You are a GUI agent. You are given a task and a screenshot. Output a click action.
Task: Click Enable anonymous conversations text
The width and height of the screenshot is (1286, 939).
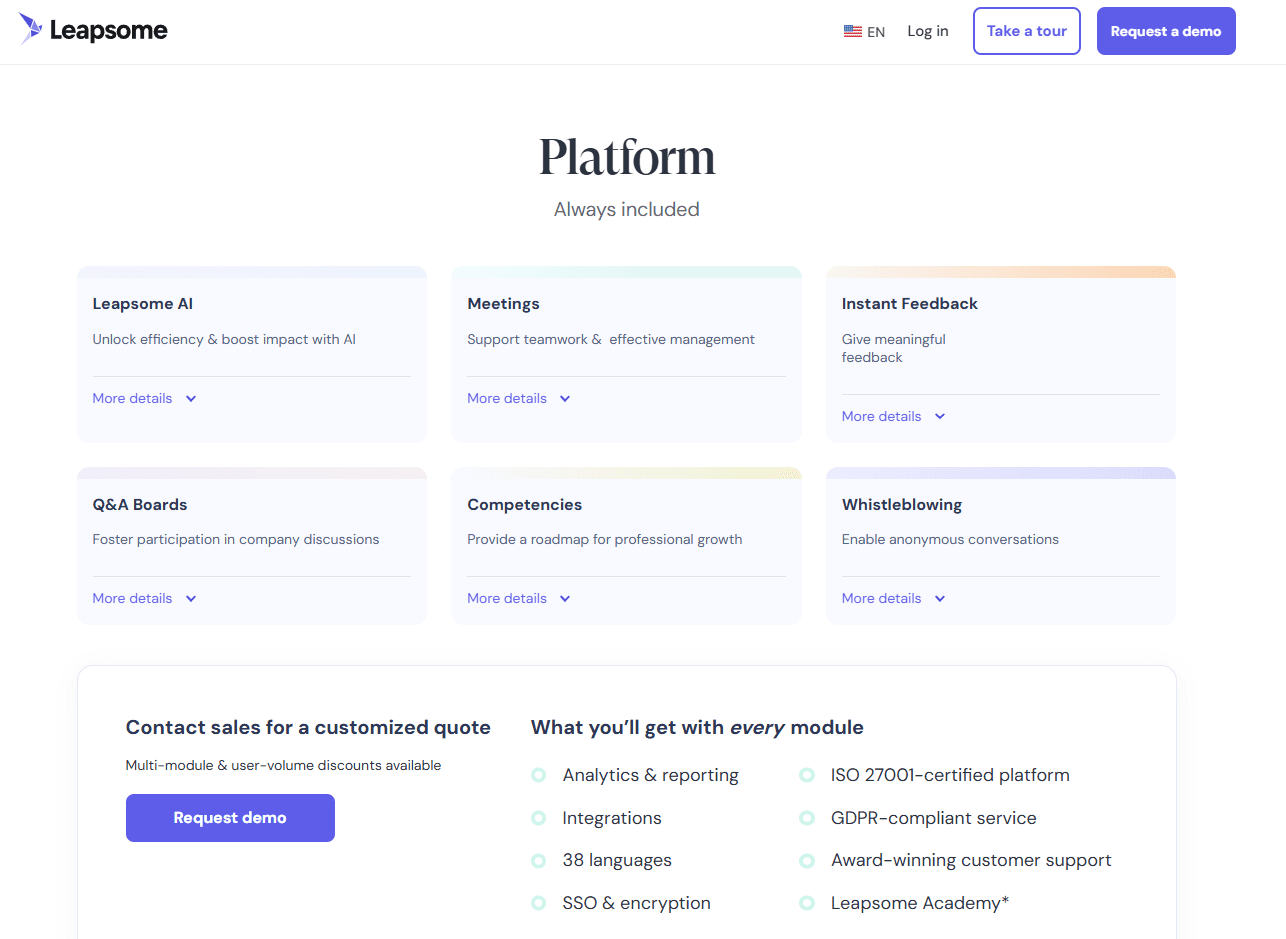click(x=950, y=539)
